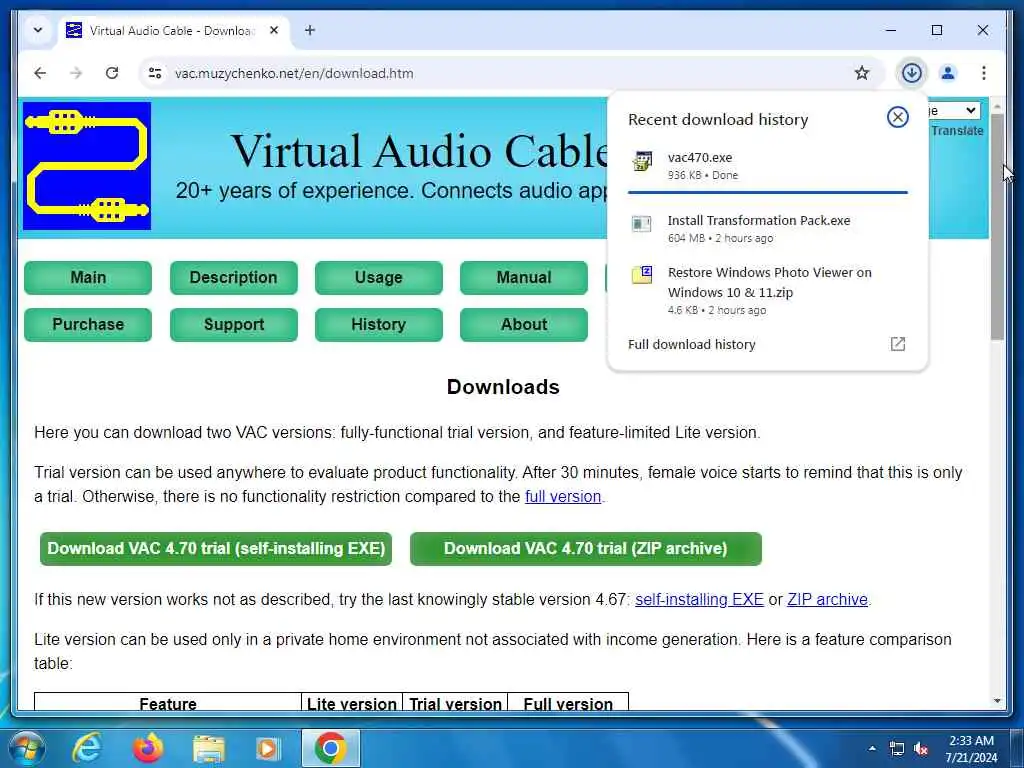Viewport: 1024px width, 768px height.
Task: Open a new browser tab
Action: (x=310, y=30)
